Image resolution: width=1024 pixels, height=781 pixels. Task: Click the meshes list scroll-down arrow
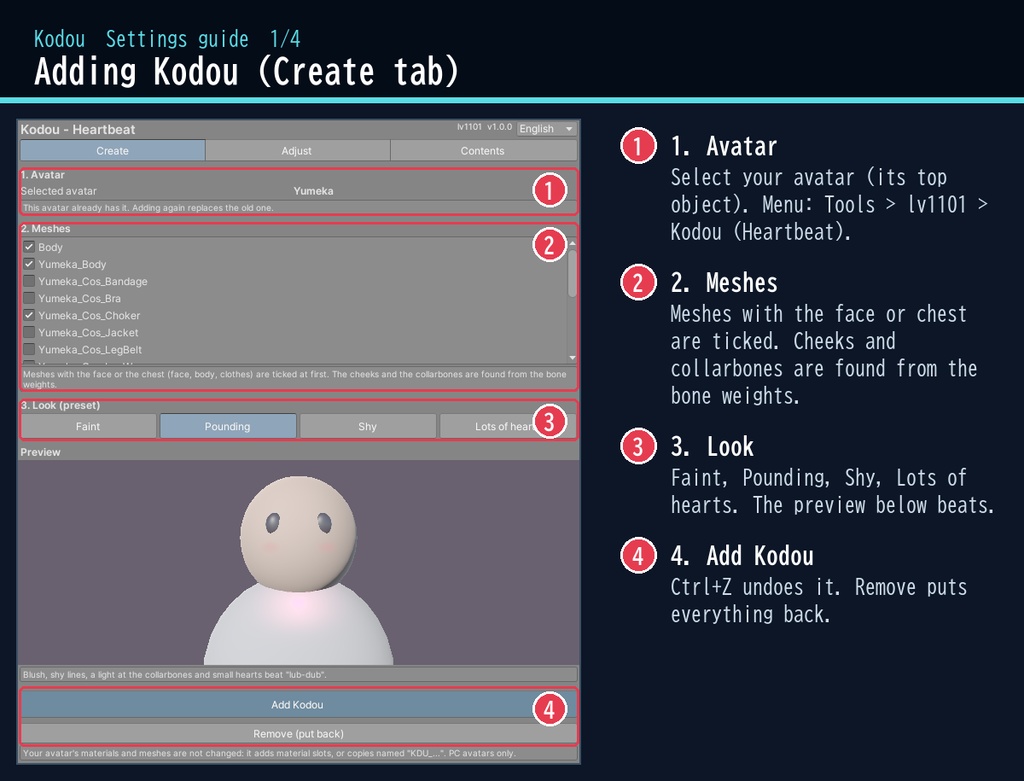[572, 358]
